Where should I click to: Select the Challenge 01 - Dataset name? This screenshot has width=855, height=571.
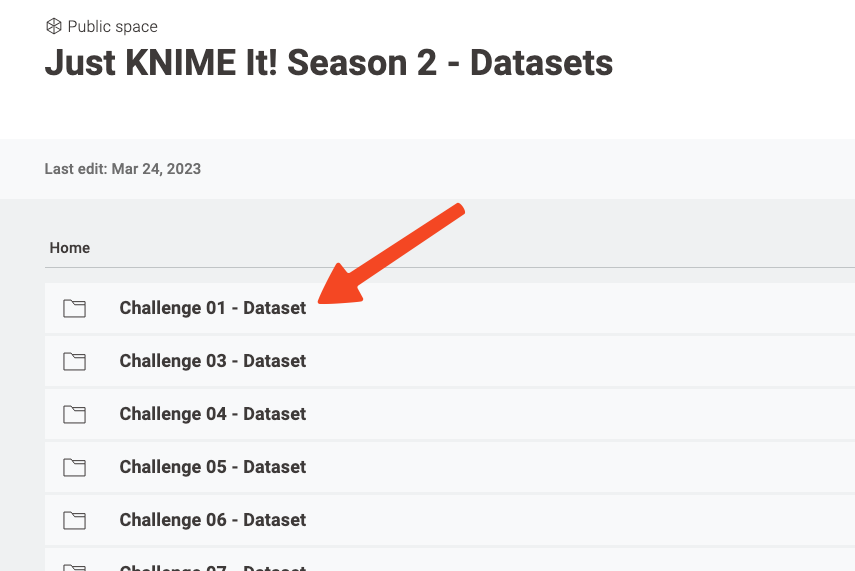pyautogui.click(x=213, y=308)
